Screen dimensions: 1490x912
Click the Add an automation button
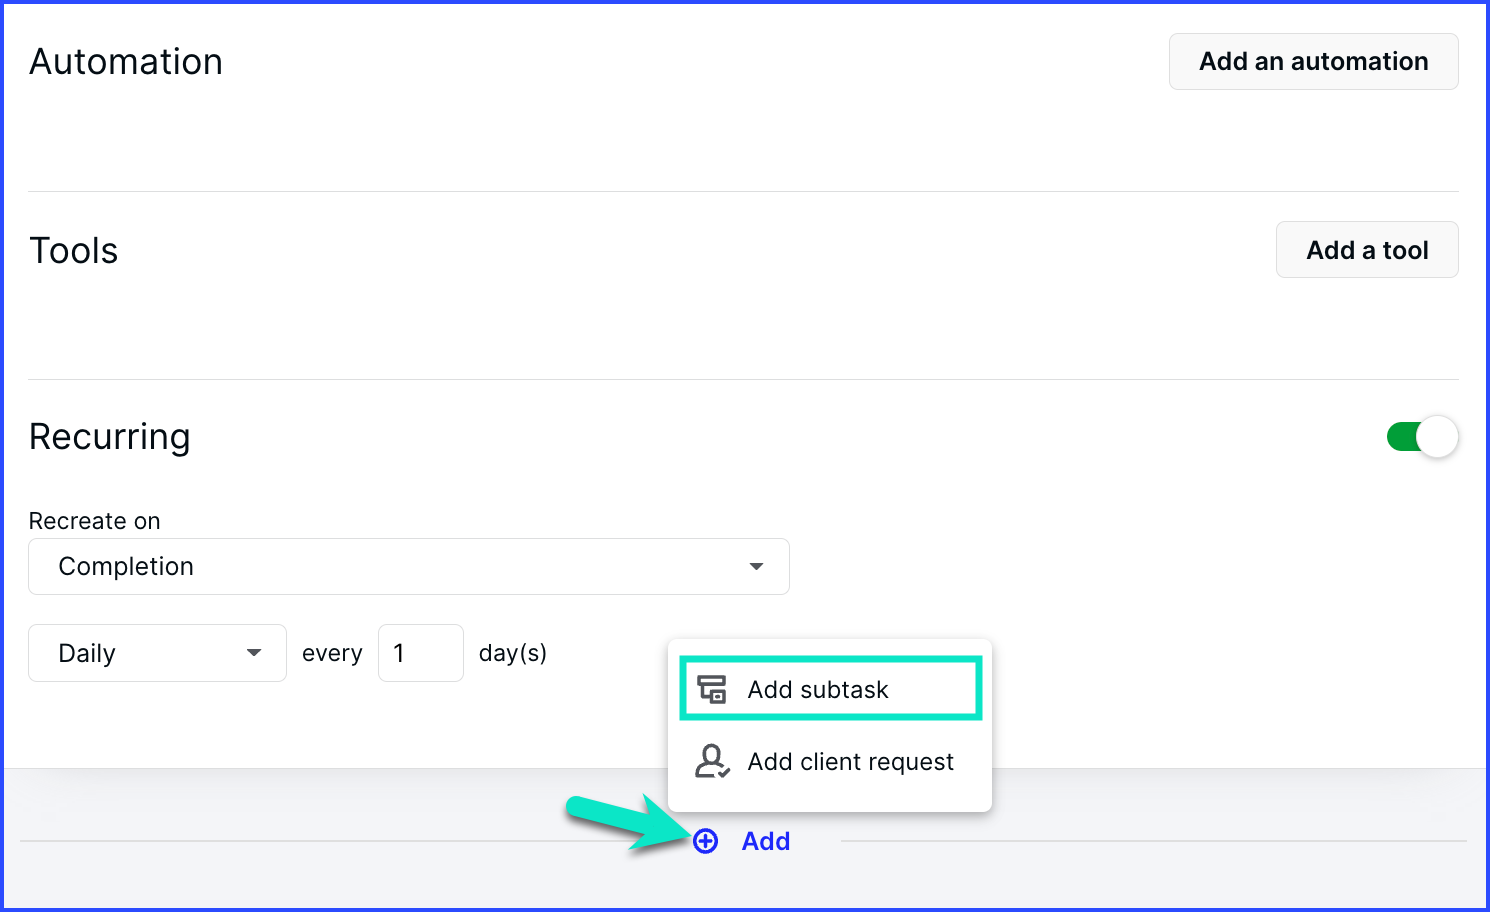[1313, 61]
